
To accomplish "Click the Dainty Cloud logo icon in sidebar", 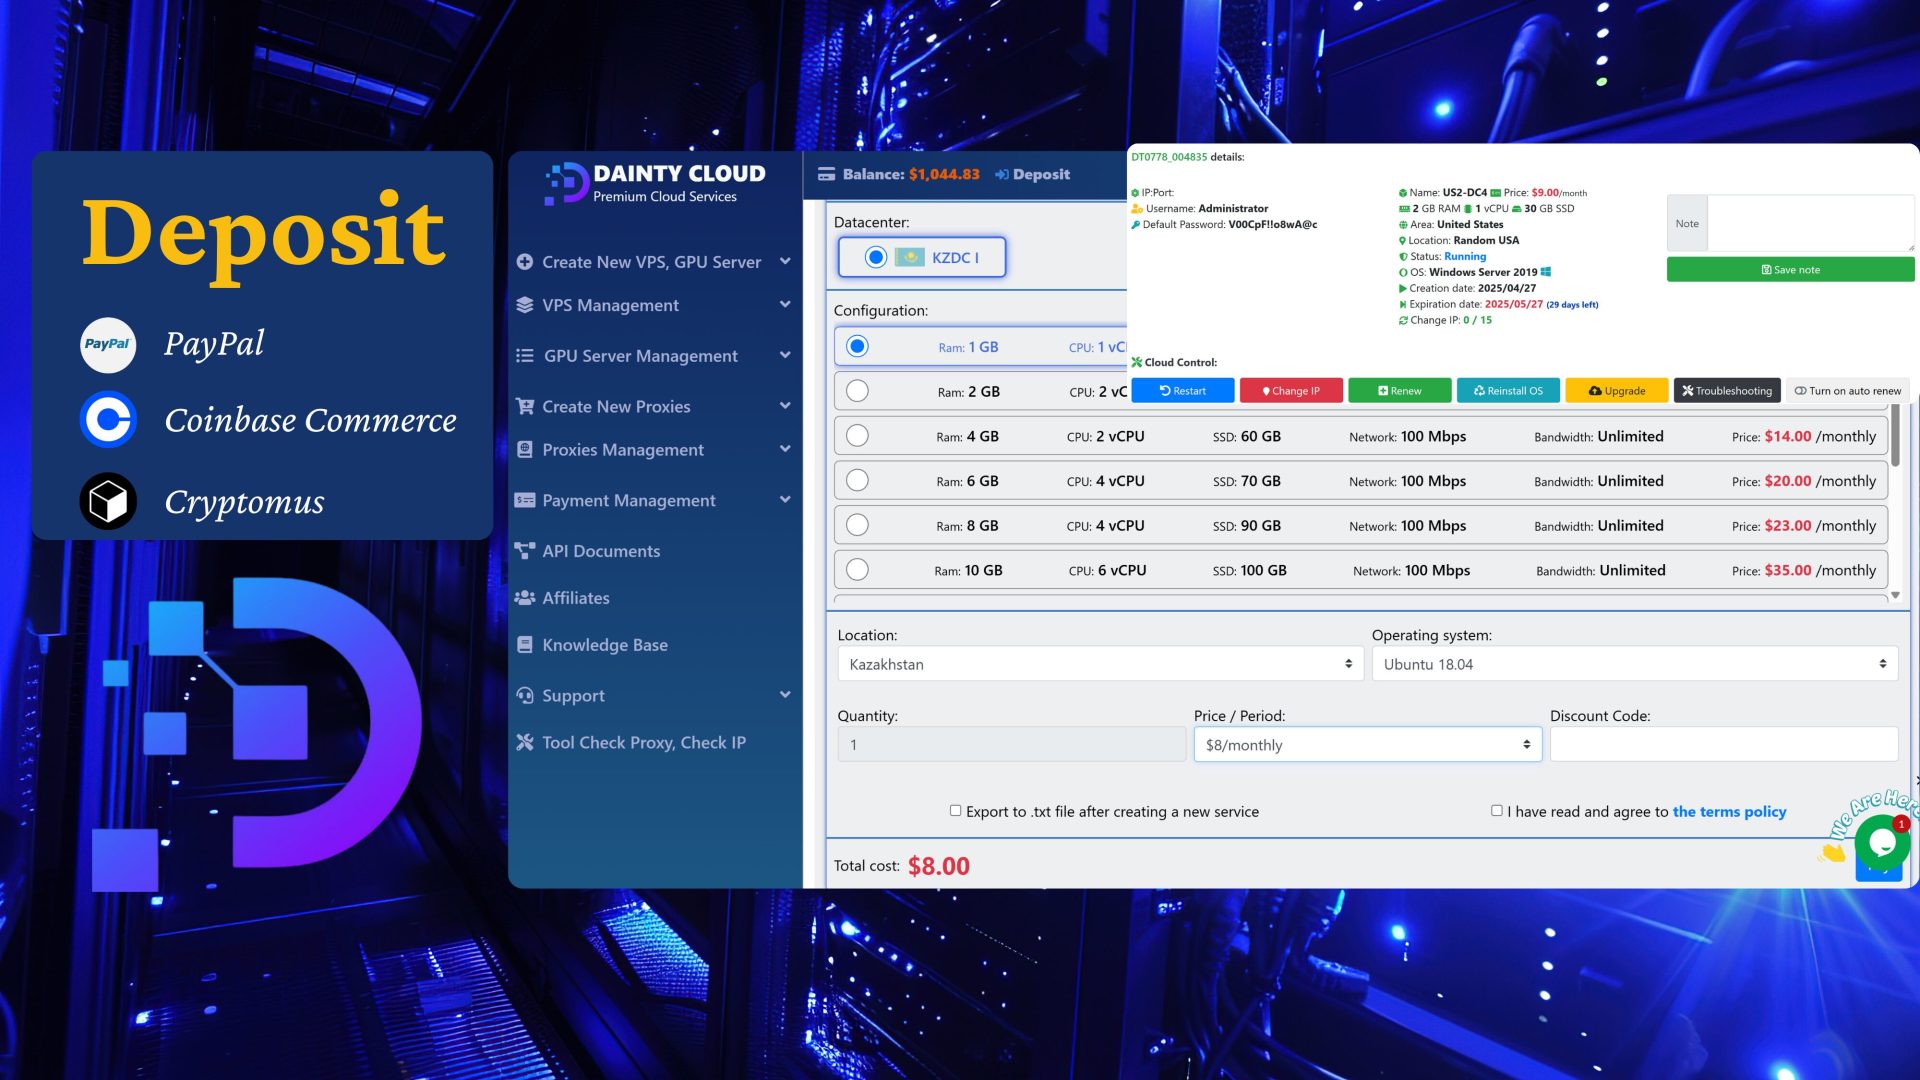I will (566, 183).
